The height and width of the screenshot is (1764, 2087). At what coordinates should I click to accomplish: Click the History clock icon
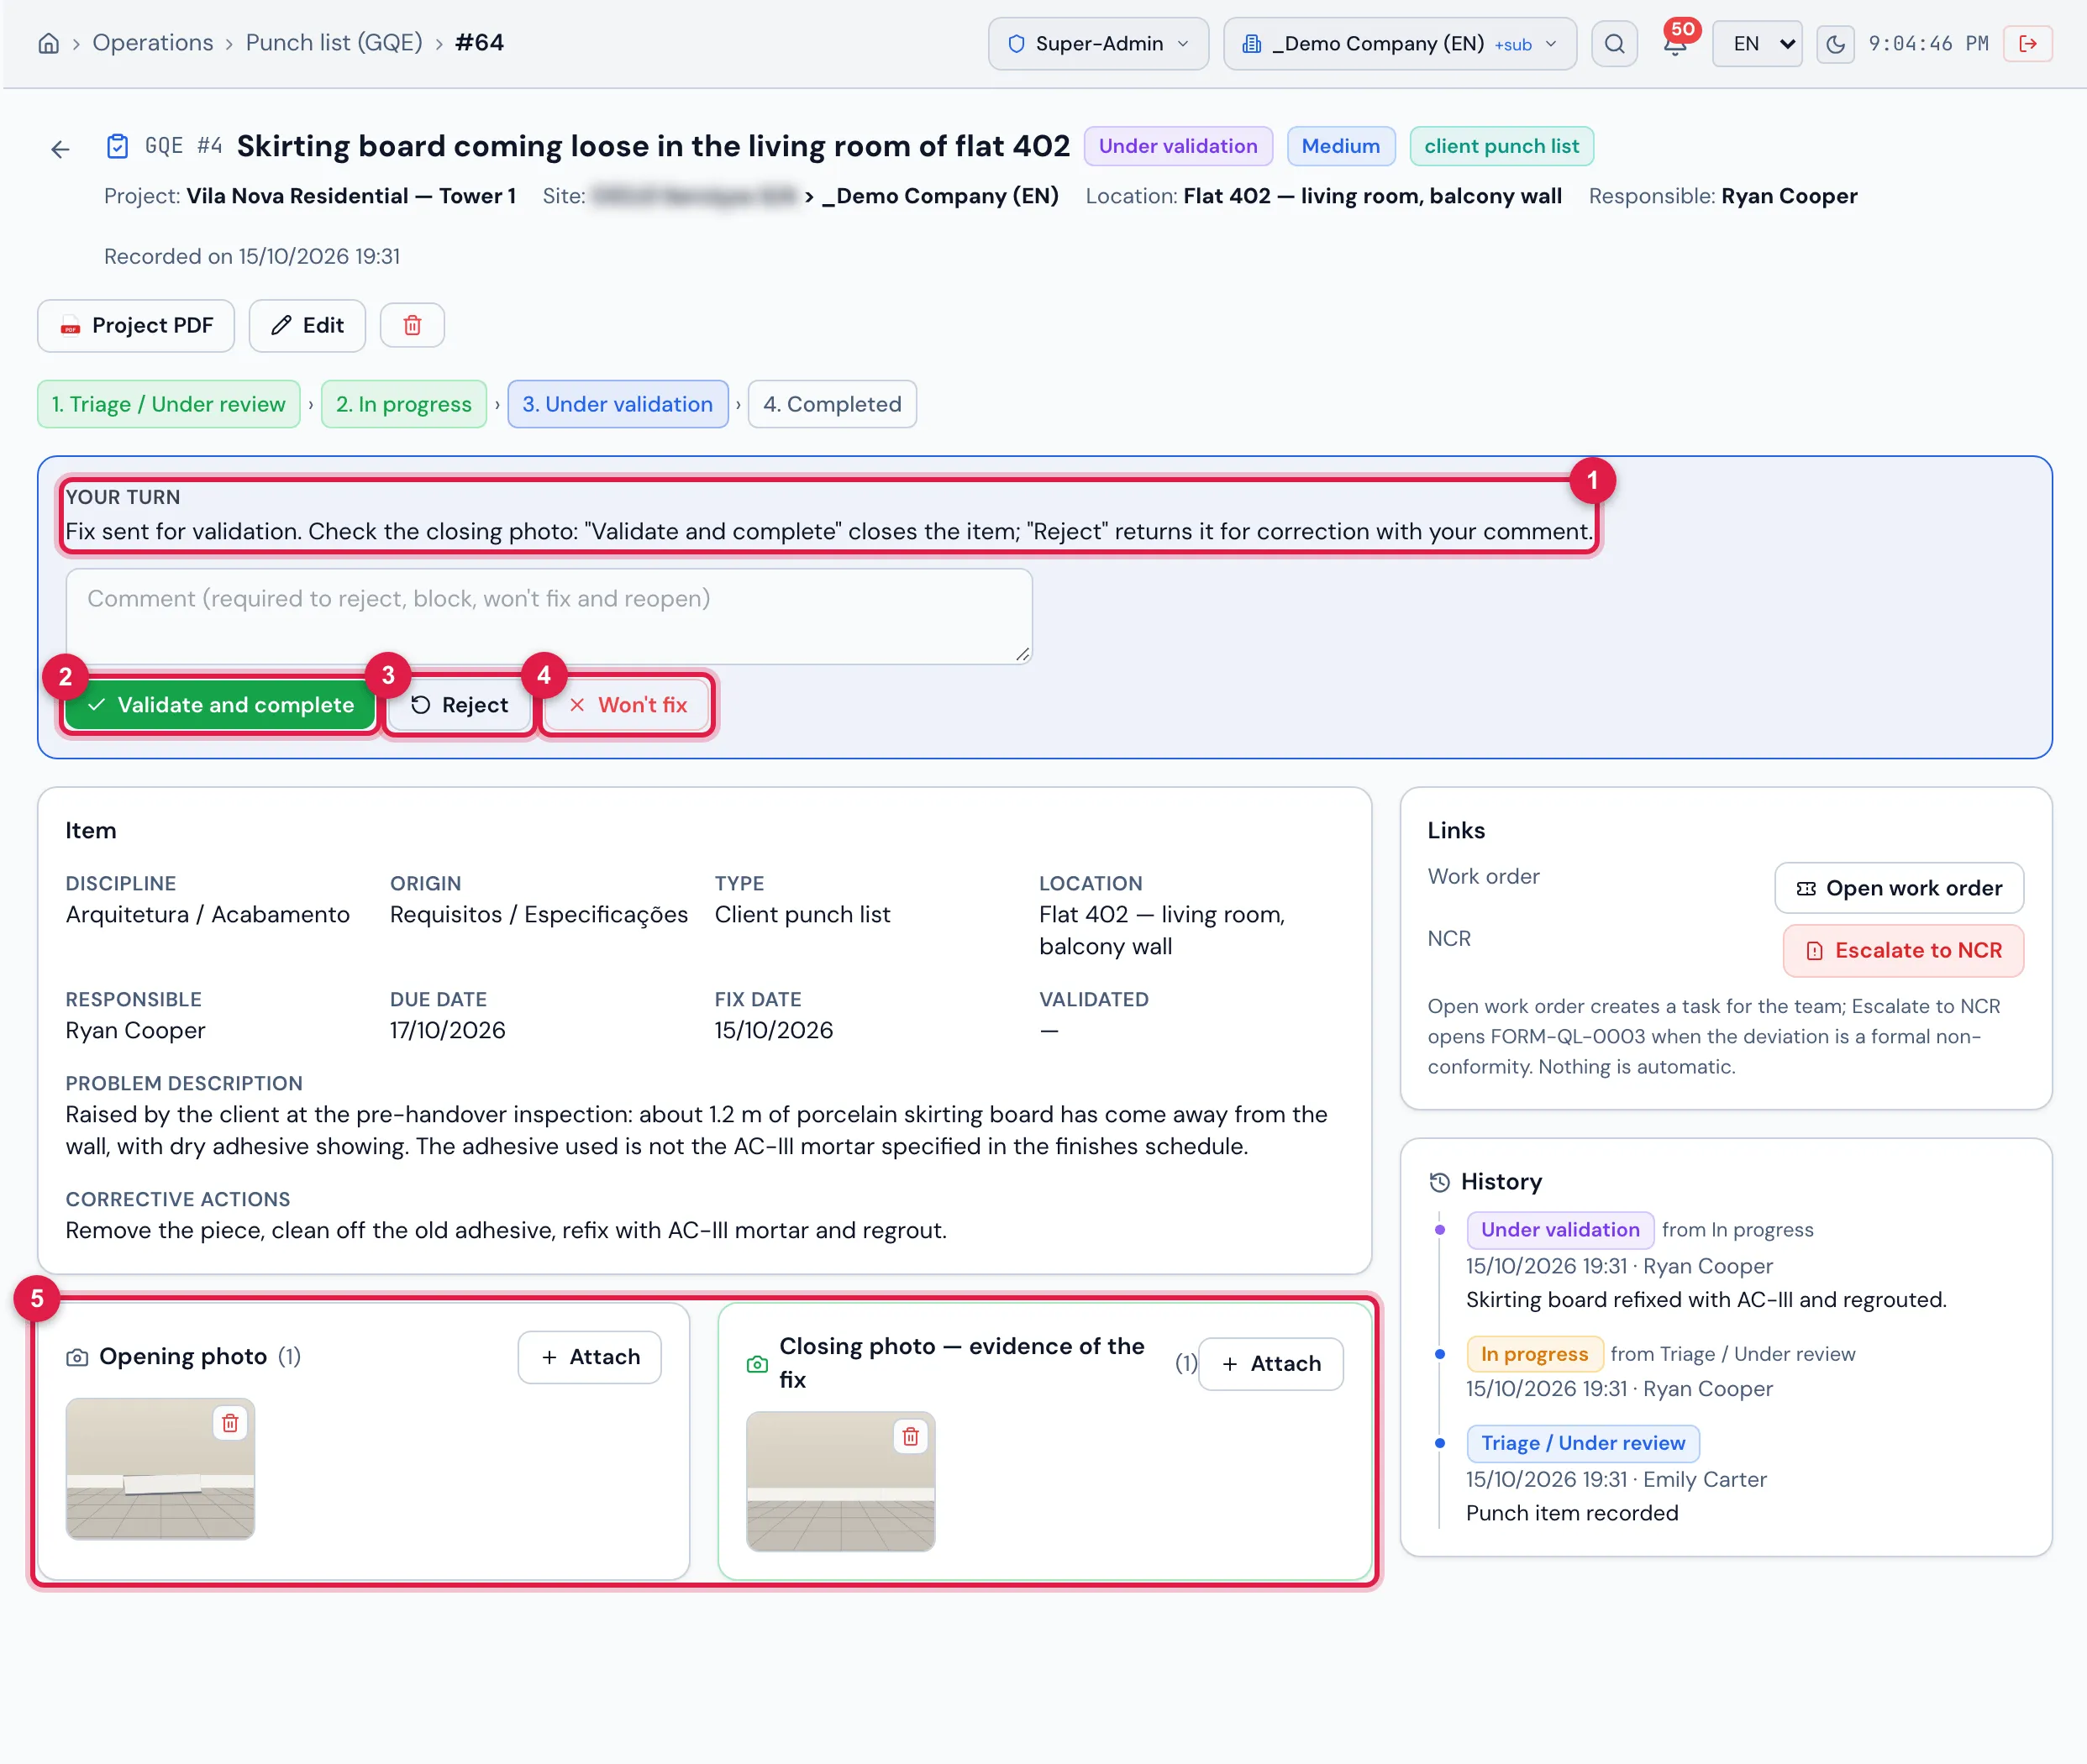click(x=1439, y=1182)
